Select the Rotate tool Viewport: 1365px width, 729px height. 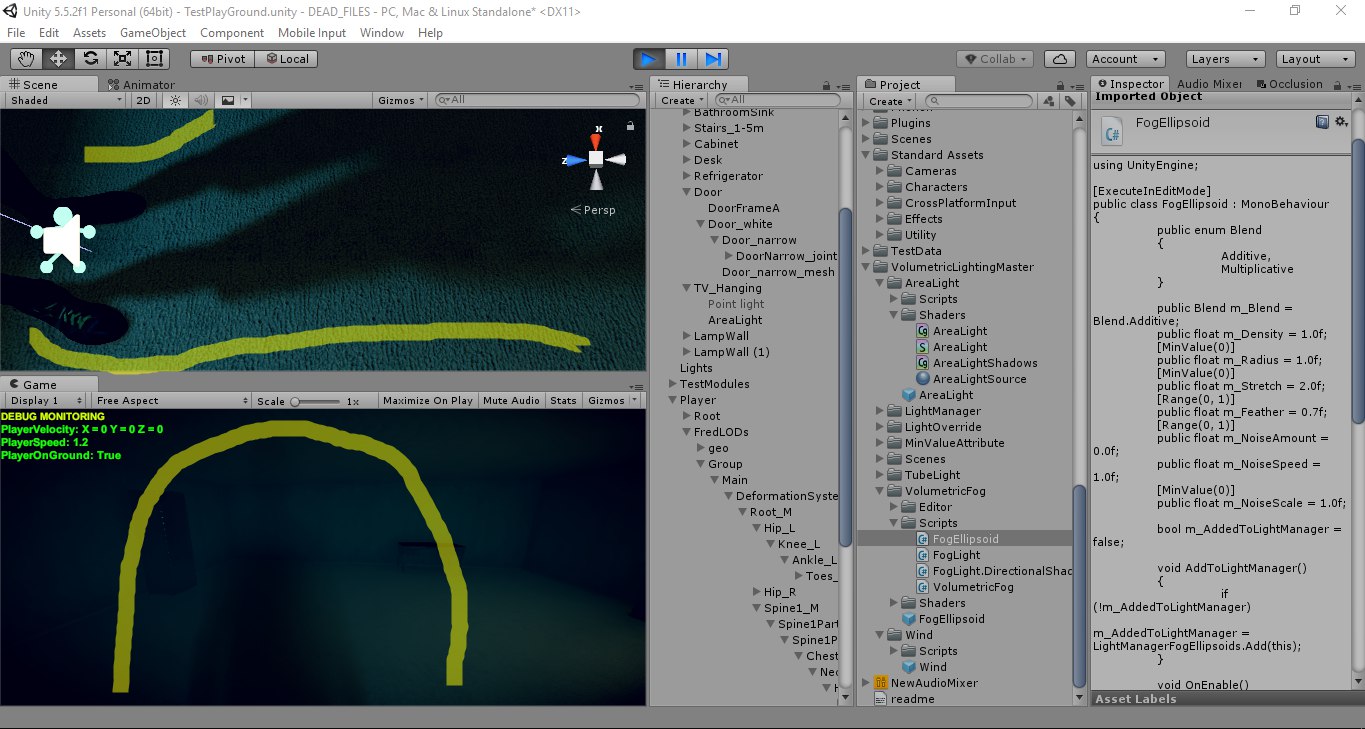(90, 59)
